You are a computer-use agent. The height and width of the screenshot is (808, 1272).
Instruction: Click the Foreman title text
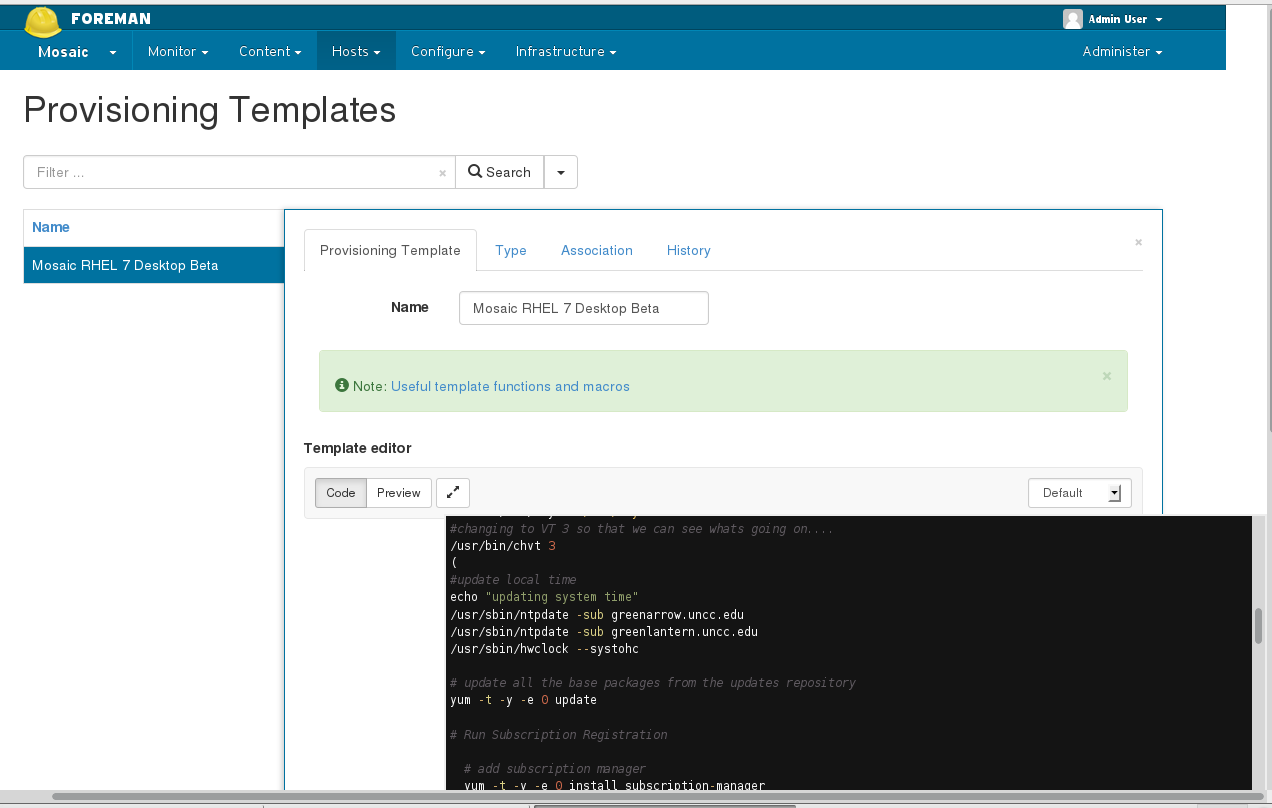click(111, 19)
